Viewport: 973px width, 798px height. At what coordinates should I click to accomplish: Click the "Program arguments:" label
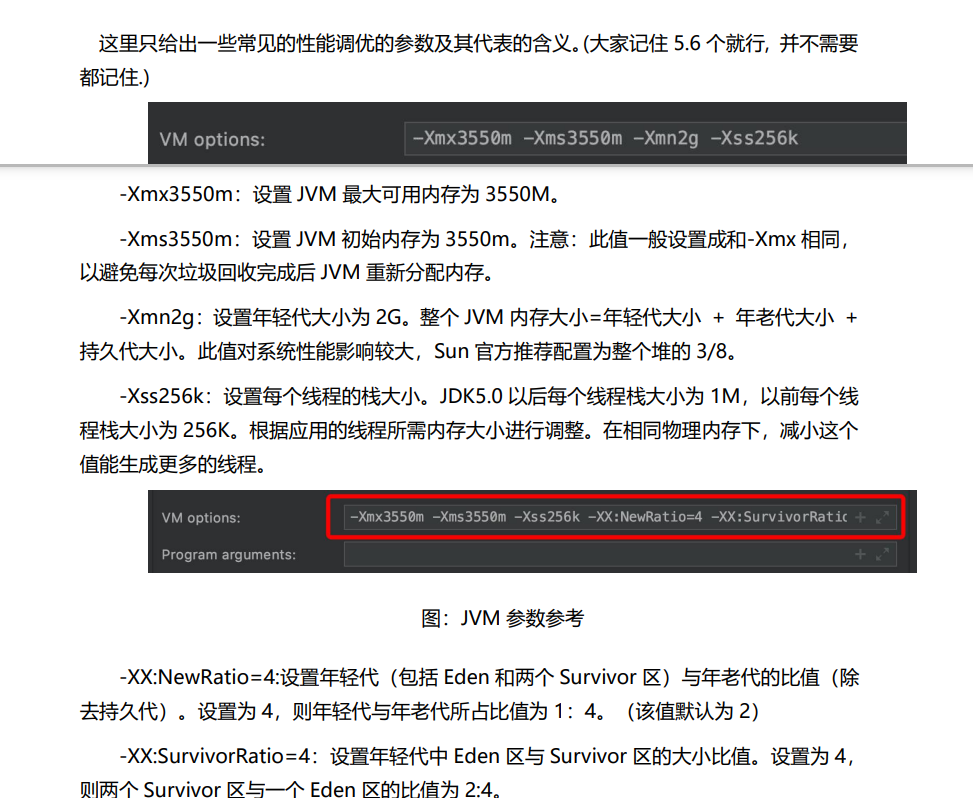228,555
